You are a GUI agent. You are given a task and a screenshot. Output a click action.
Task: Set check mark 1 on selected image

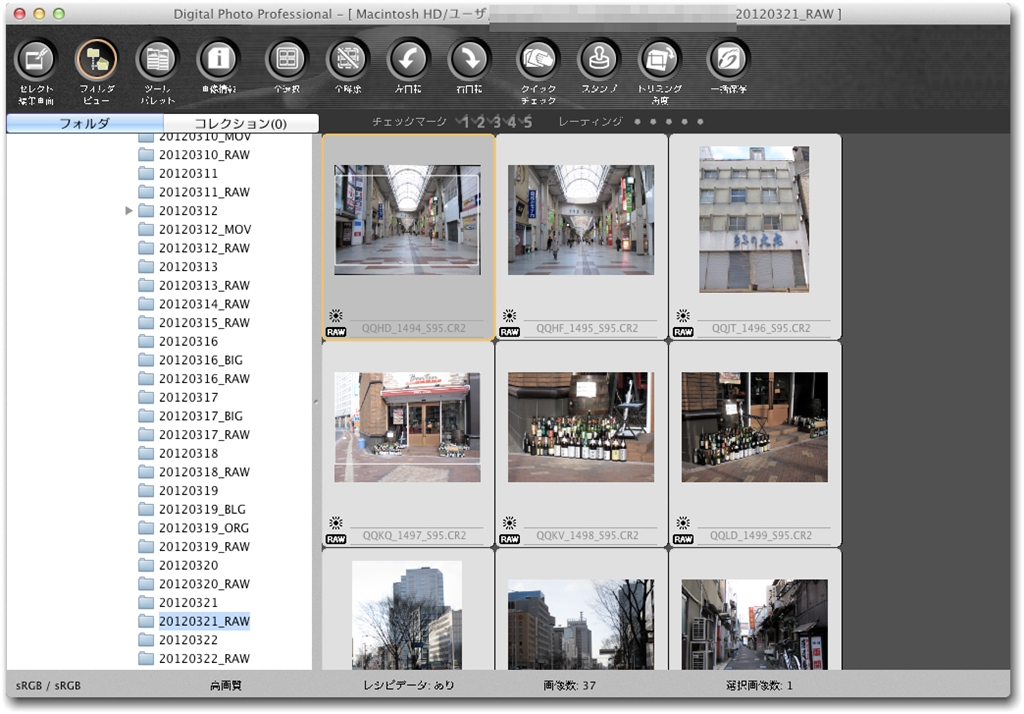(x=465, y=122)
